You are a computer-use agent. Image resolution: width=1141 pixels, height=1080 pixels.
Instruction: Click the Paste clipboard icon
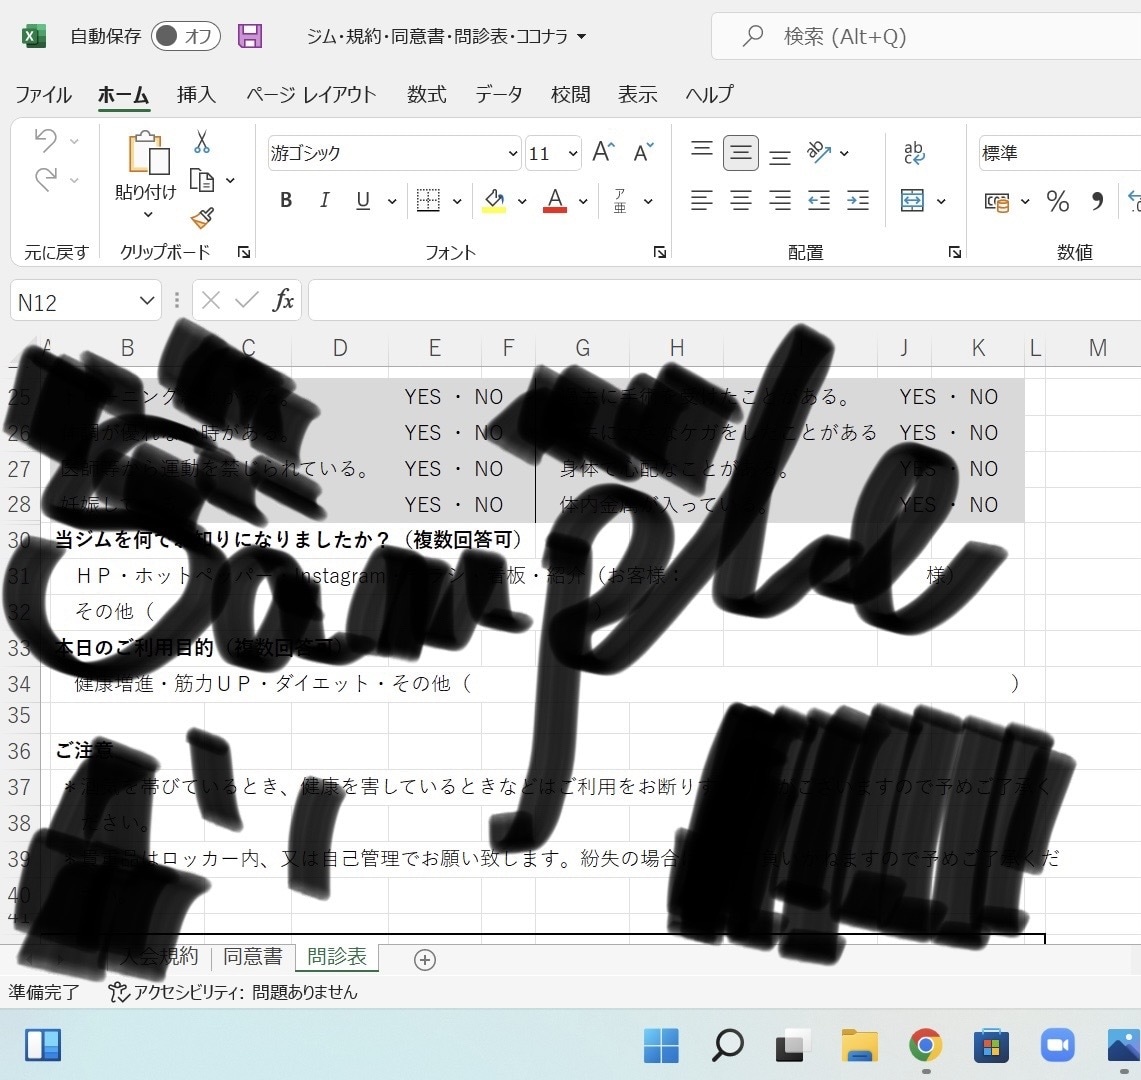[x=148, y=153]
